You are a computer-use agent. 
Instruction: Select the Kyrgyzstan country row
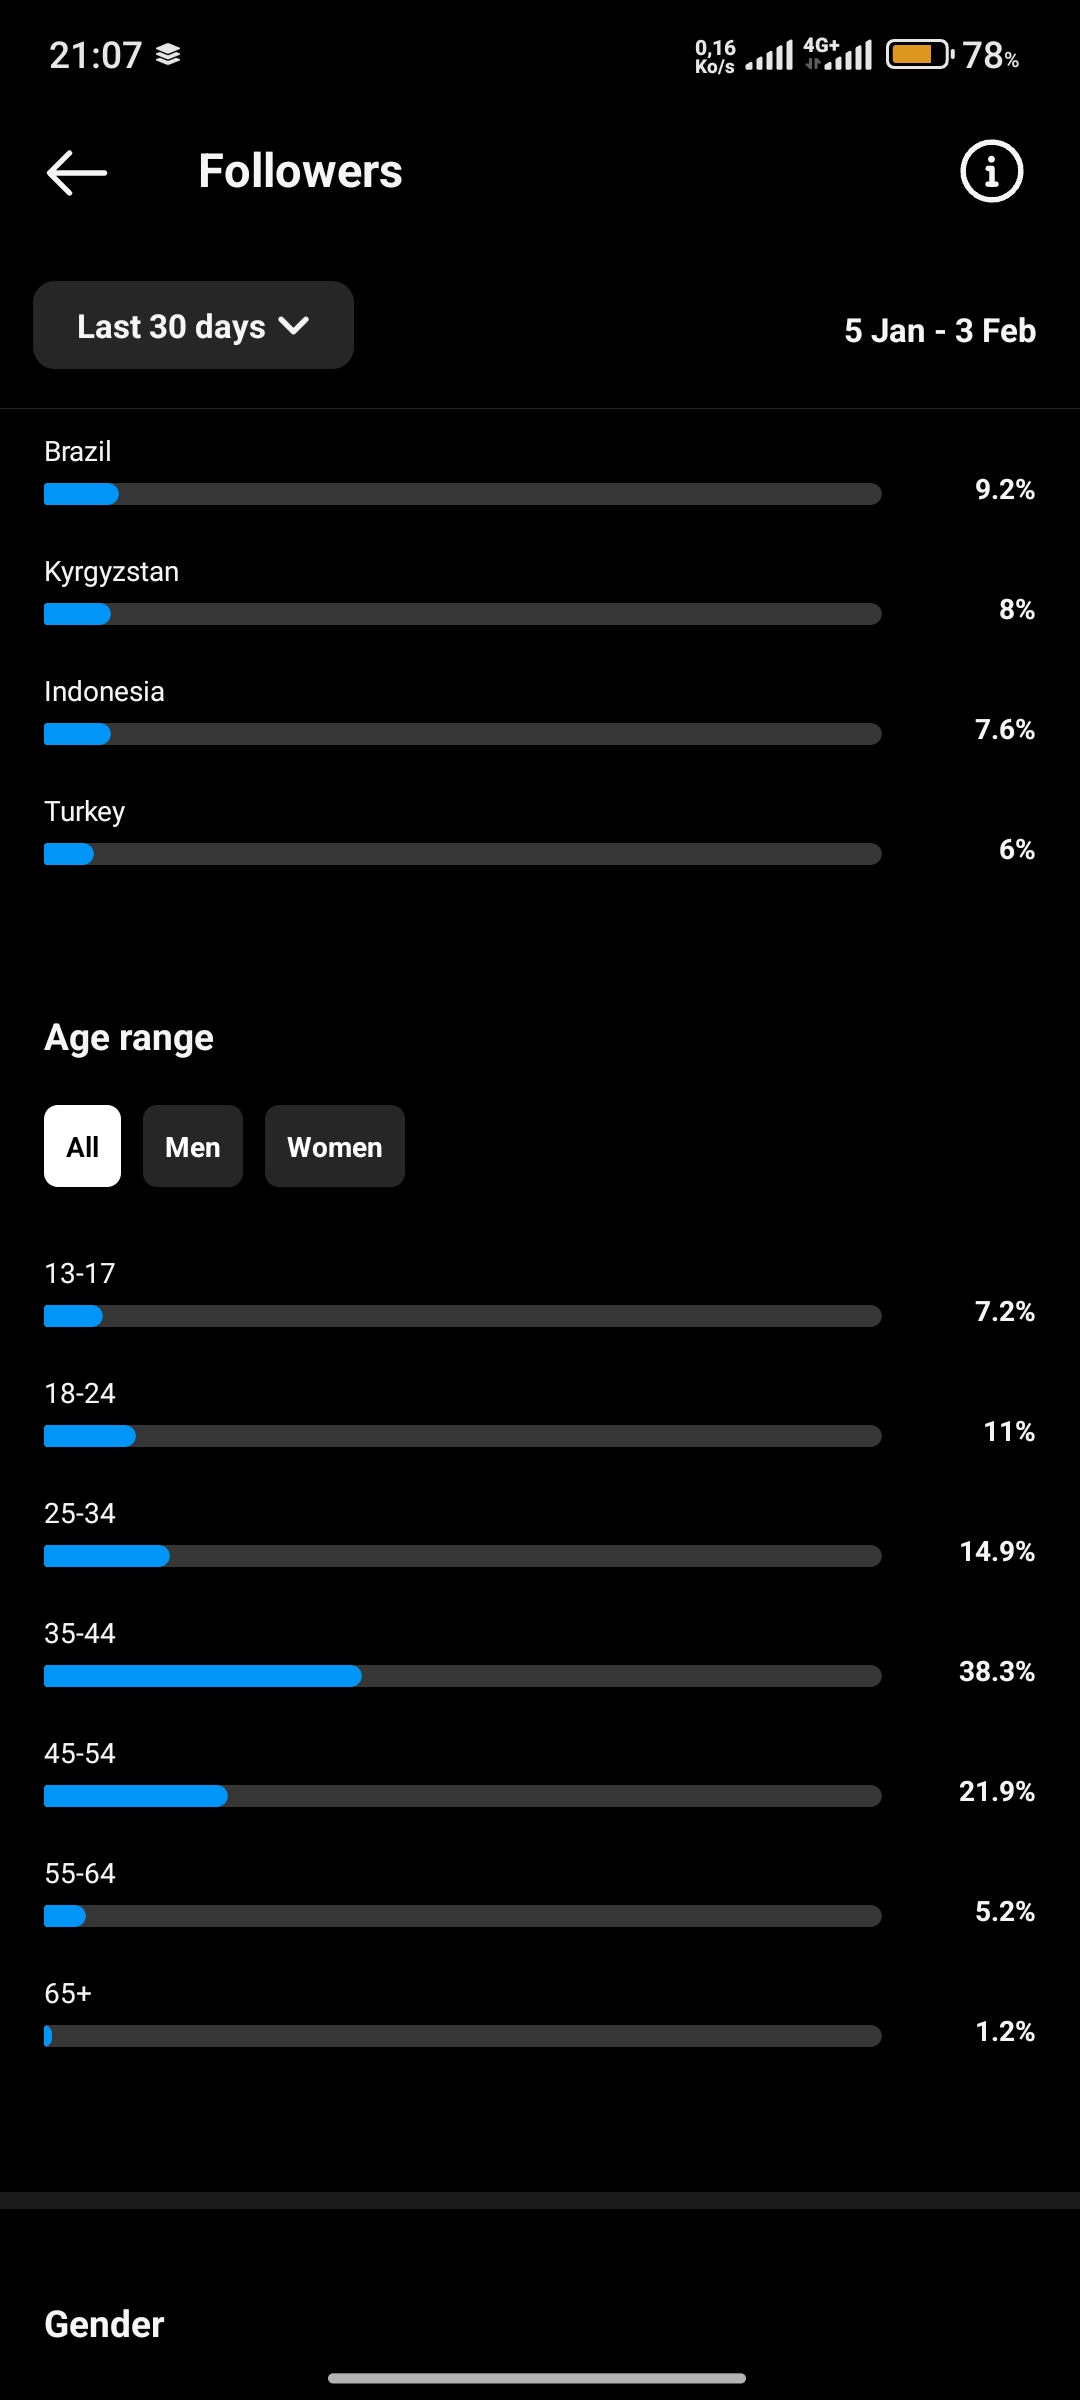click(x=540, y=591)
